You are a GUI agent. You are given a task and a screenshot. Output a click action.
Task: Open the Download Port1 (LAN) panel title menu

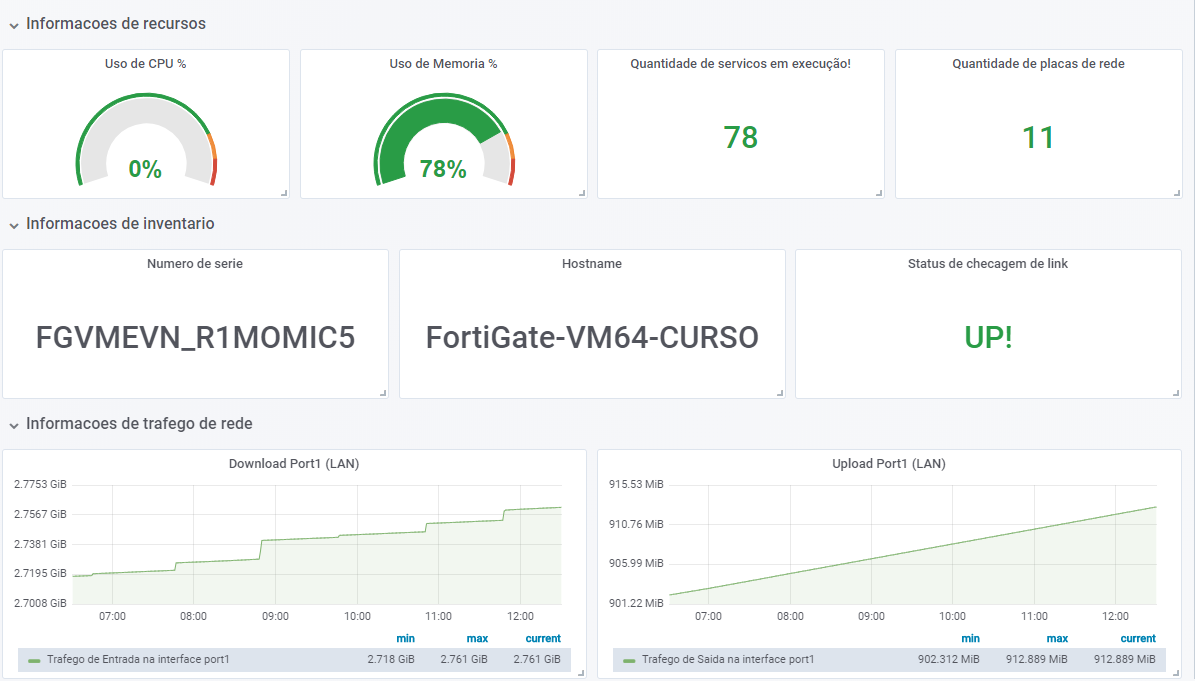[x=293, y=464]
